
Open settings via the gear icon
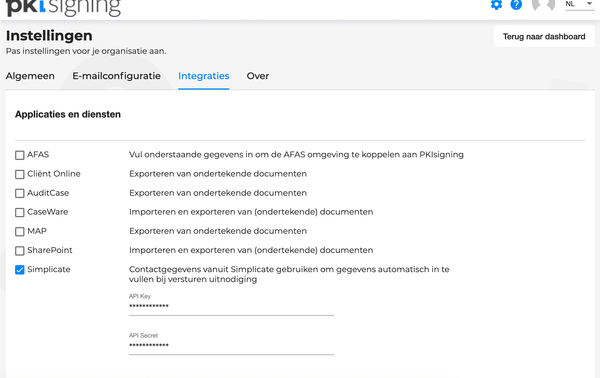coord(496,5)
